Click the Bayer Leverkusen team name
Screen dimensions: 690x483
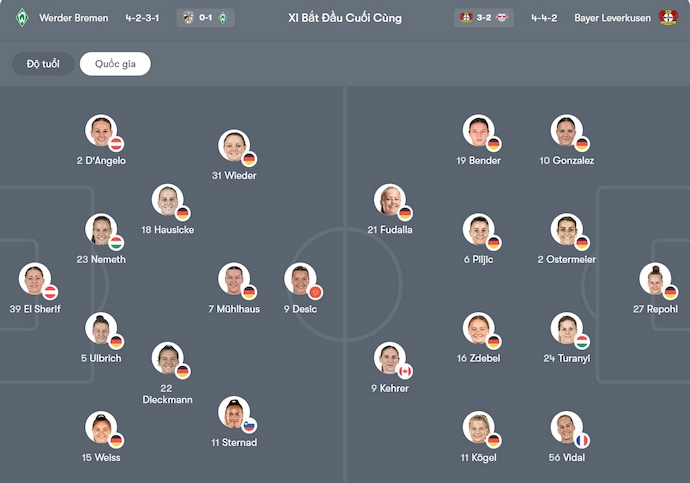(614, 18)
